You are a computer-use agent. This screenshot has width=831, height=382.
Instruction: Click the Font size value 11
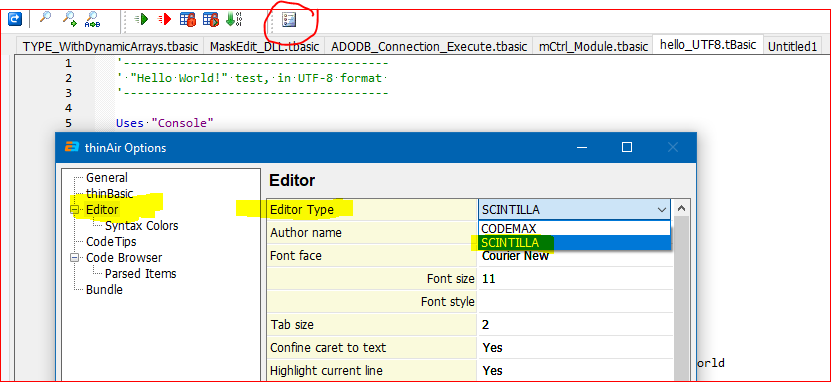click(576, 279)
